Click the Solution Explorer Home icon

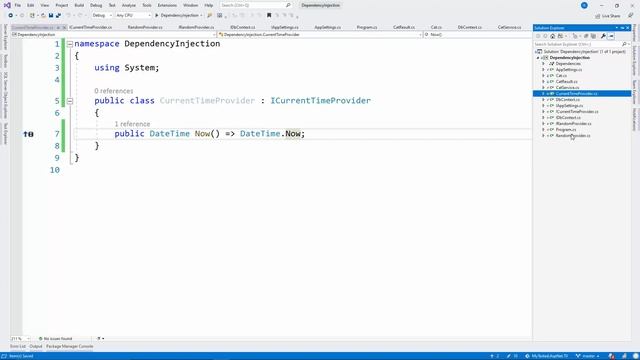(x=553, y=36)
